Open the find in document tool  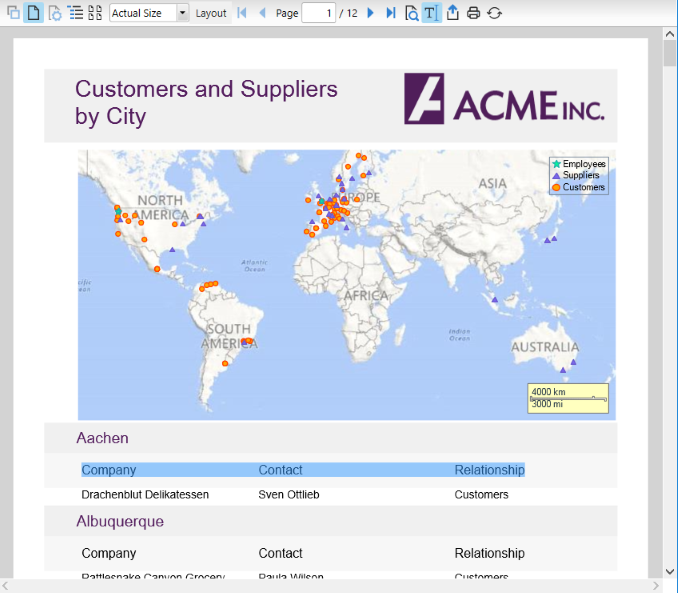coord(412,13)
